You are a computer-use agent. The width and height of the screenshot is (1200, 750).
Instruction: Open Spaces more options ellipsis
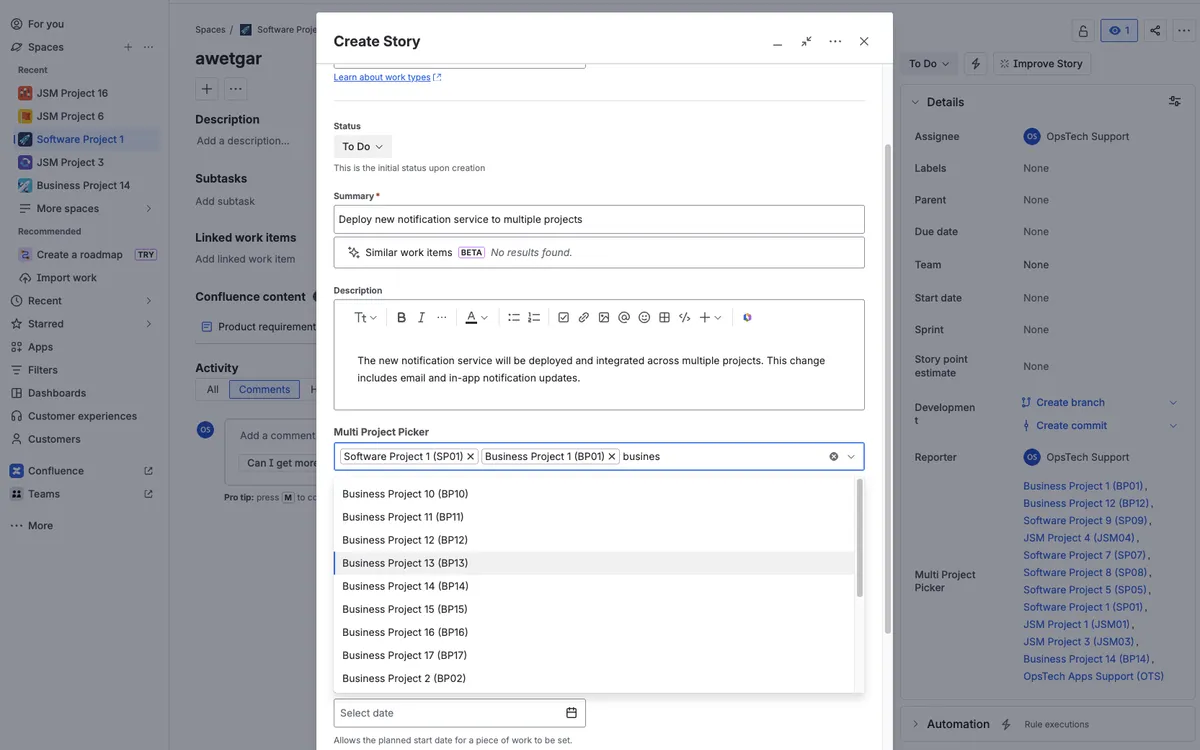[149, 47]
